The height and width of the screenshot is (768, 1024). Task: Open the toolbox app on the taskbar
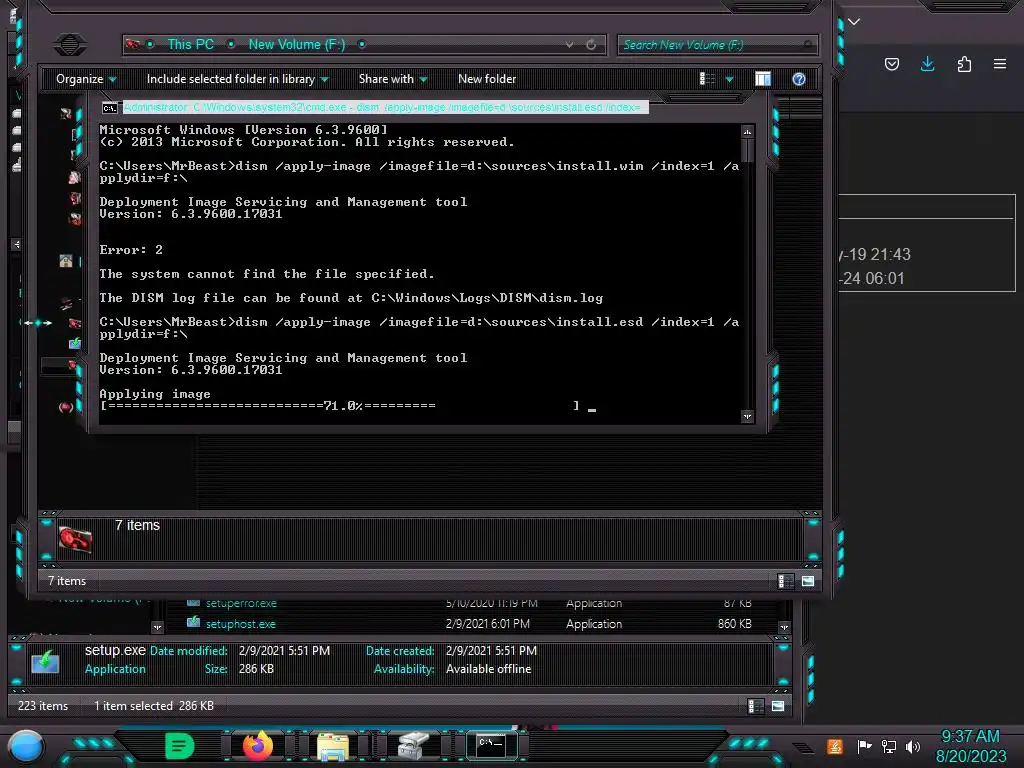click(x=413, y=746)
